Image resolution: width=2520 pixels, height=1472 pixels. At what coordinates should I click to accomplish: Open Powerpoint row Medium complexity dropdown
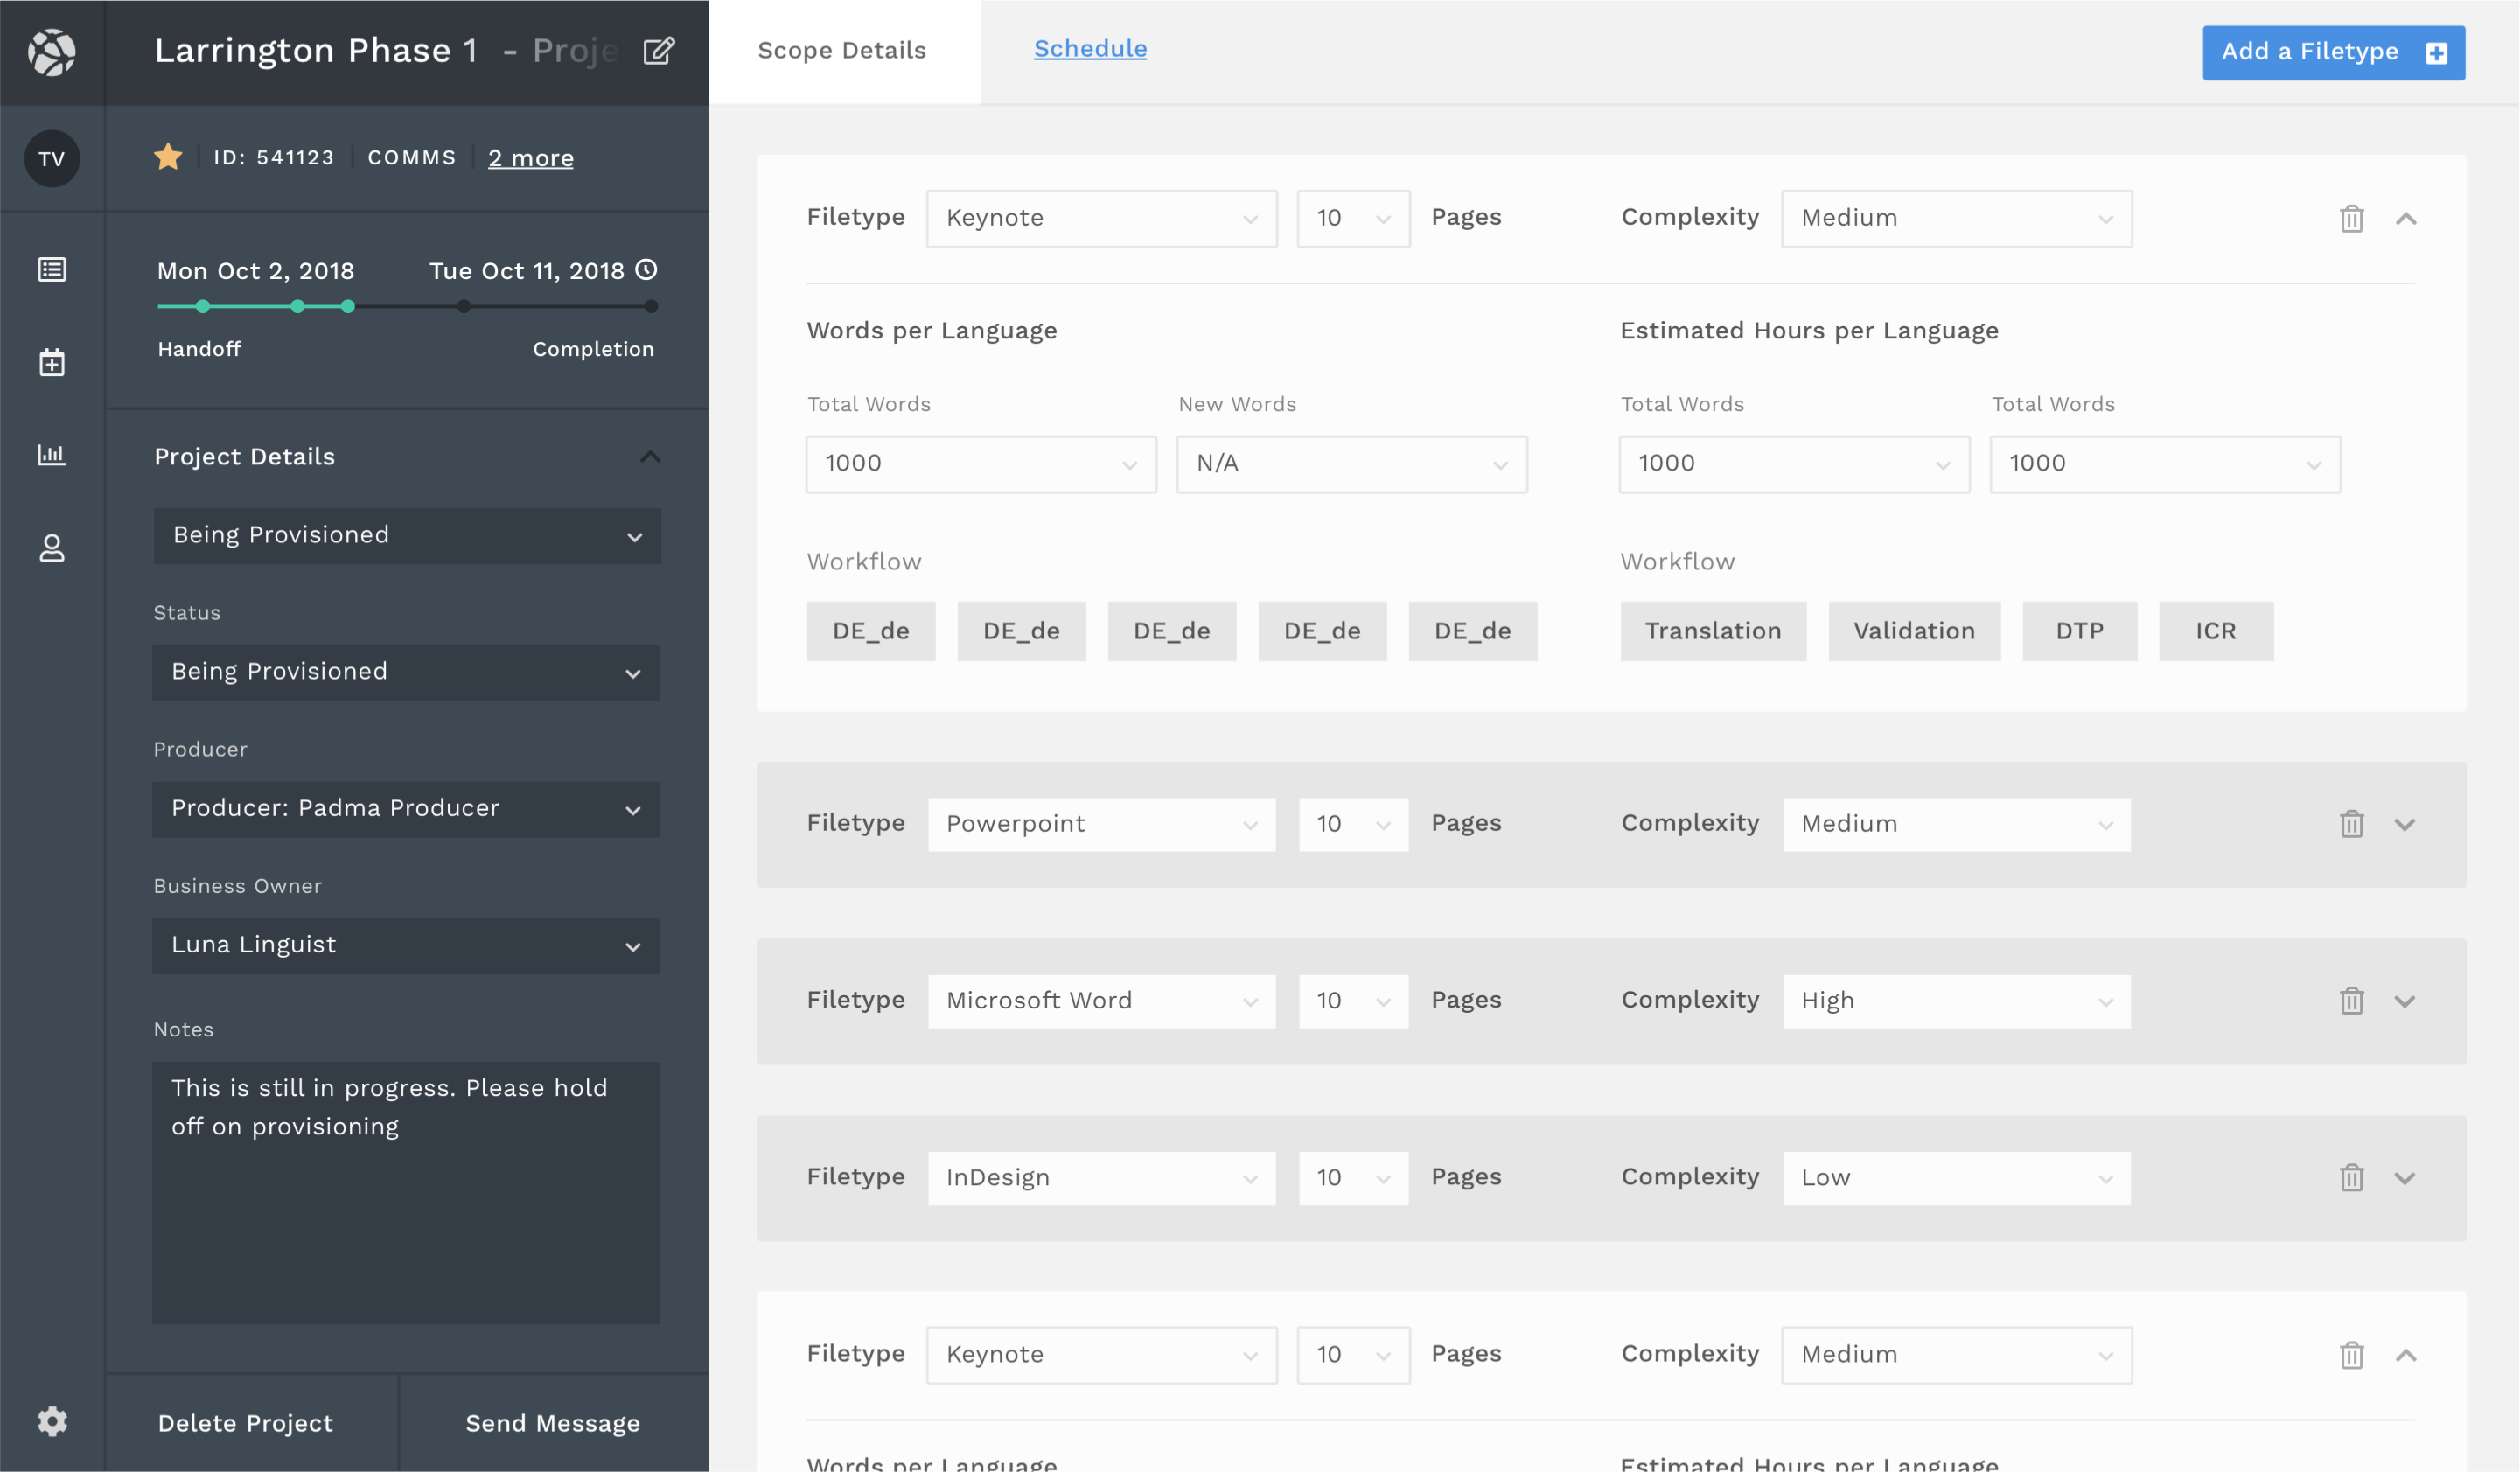point(1956,824)
